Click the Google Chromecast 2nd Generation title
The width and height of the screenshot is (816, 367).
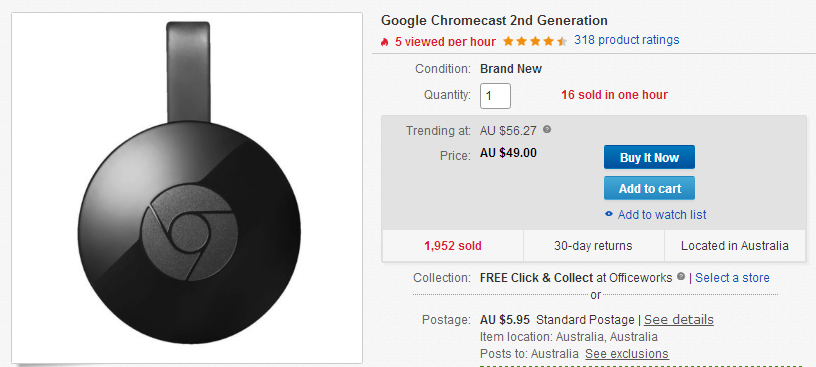[x=494, y=21]
